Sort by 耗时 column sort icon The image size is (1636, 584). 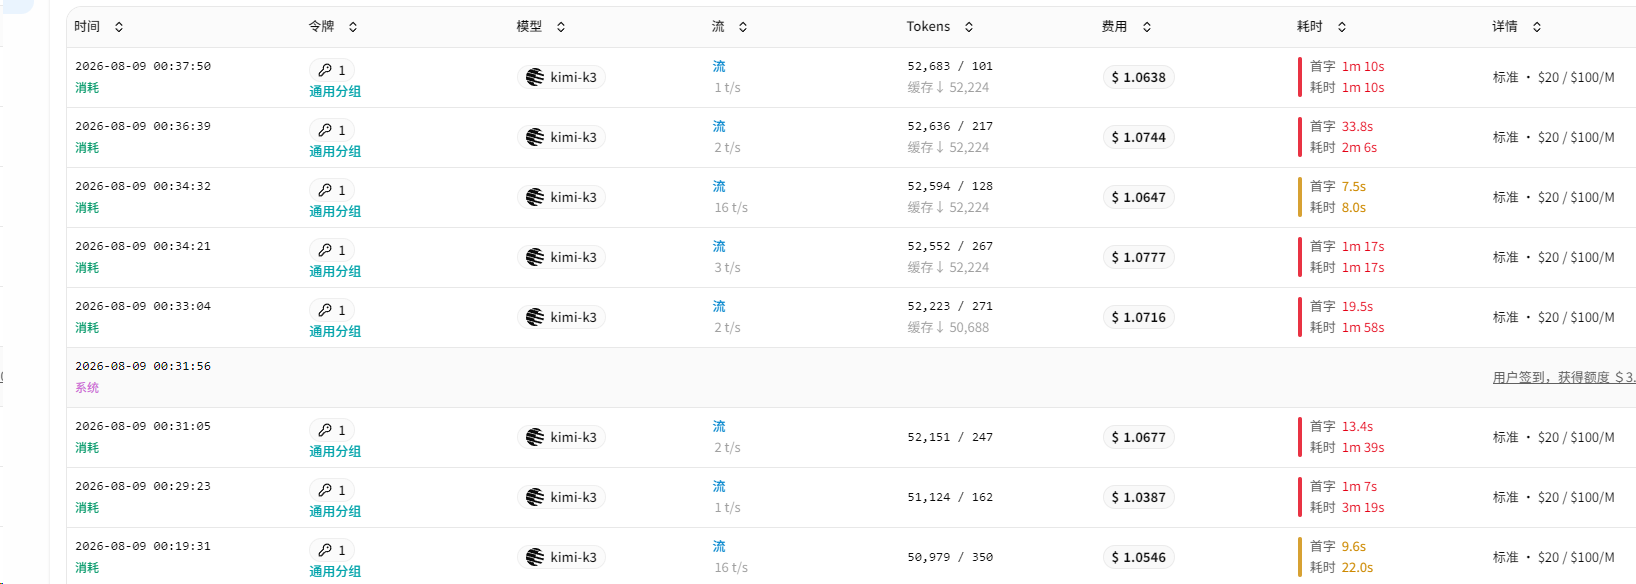tap(1342, 27)
